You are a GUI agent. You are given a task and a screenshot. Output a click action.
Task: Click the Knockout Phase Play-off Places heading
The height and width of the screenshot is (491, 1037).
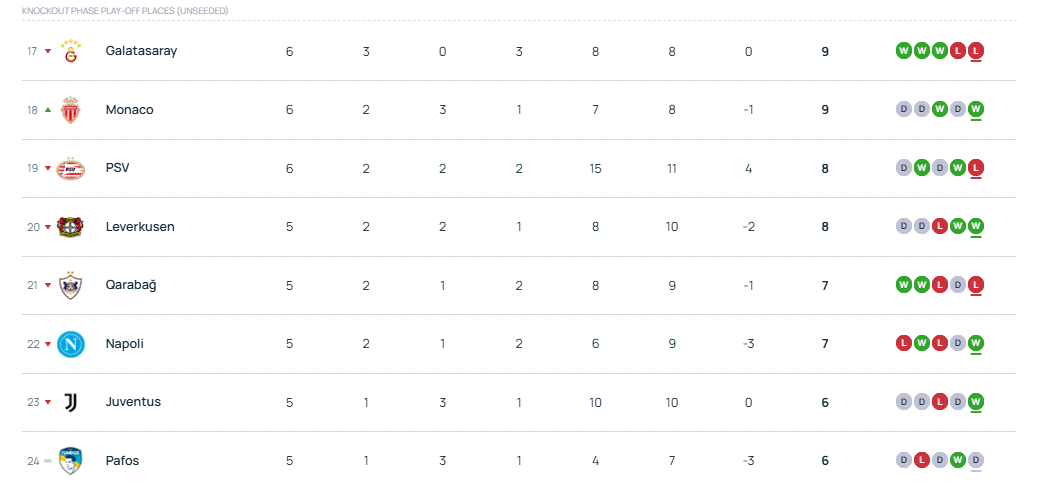[x=125, y=11]
